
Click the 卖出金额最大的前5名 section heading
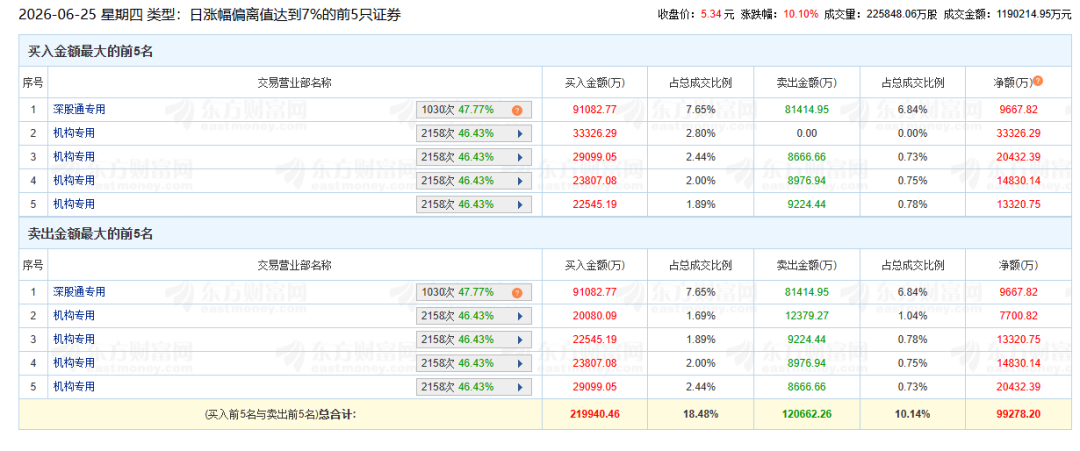point(90,234)
